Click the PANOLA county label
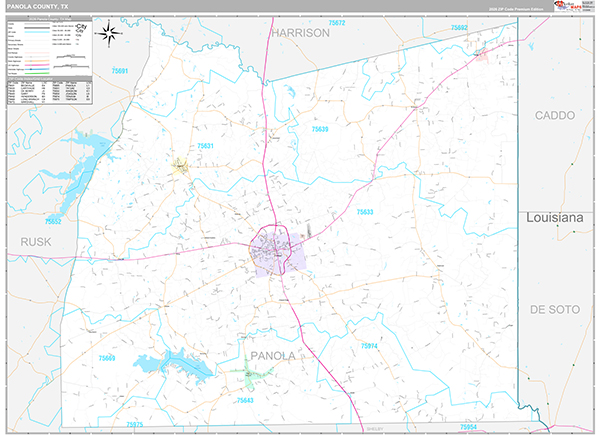Viewport: 600px width, 435px height. (x=272, y=355)
